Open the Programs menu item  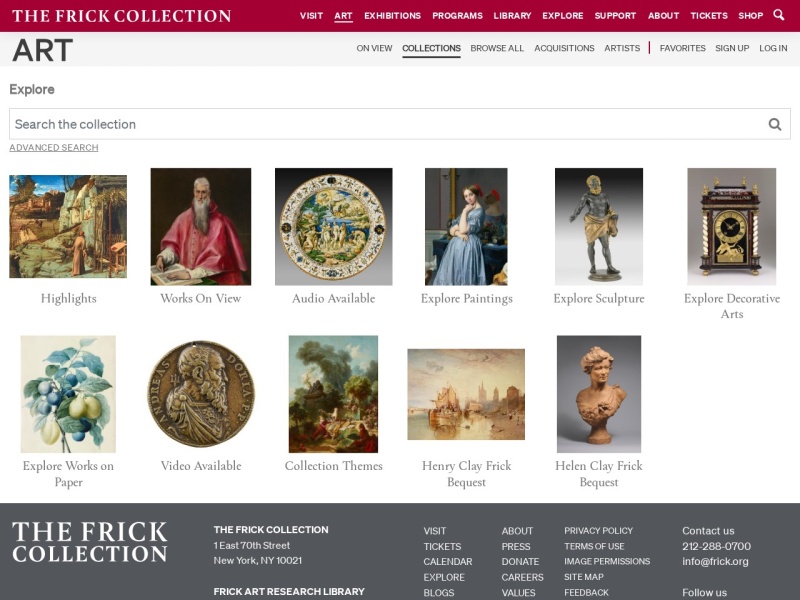click(457, 16)
